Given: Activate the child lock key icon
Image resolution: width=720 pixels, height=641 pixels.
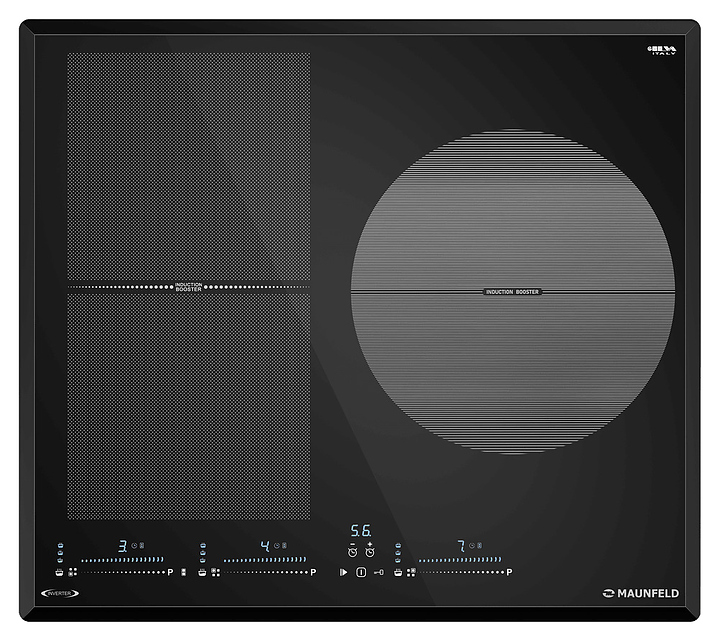Looking at the screenshot, I should pos(378,572).
